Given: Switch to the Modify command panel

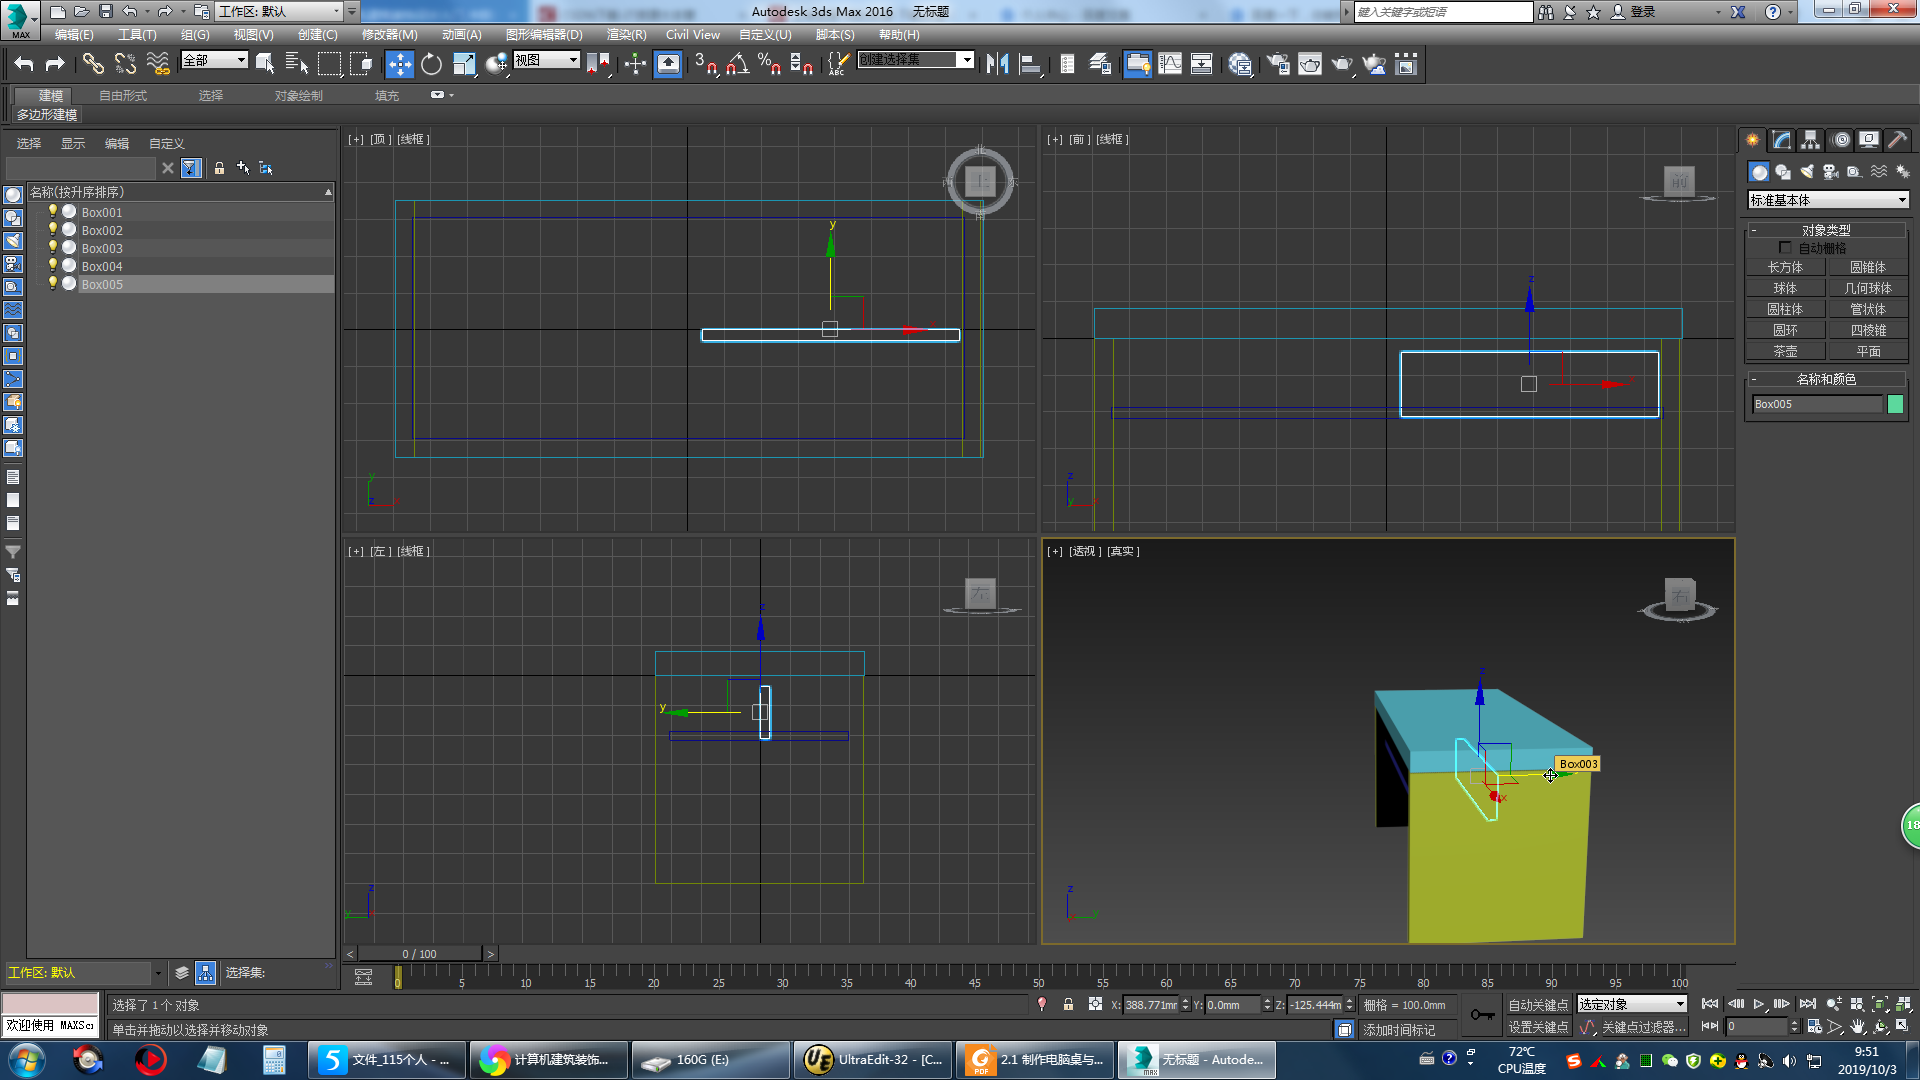Looking at the screenshot, I should point(1782,140).
